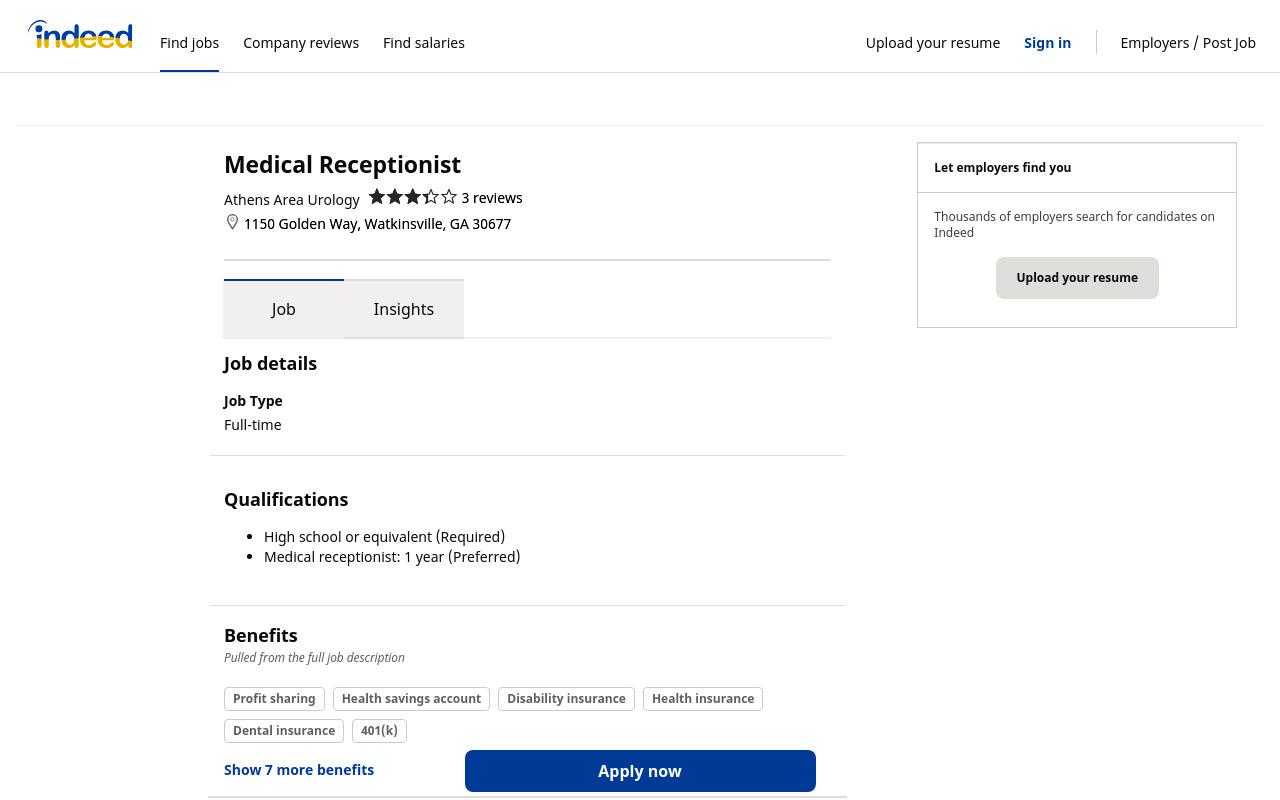Open the star rating for Athens Area Urology
Viewport: 1280px width, 800px height.
click(413, 197)
